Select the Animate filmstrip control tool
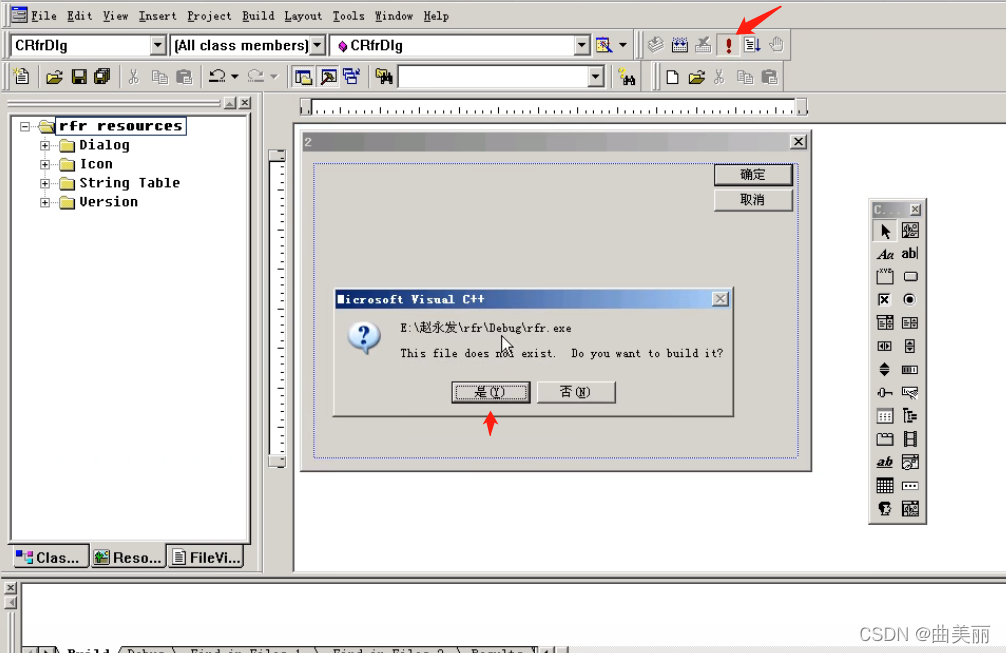The width and height of the screenshot is (1006, 653). click(x=910, y=439)
